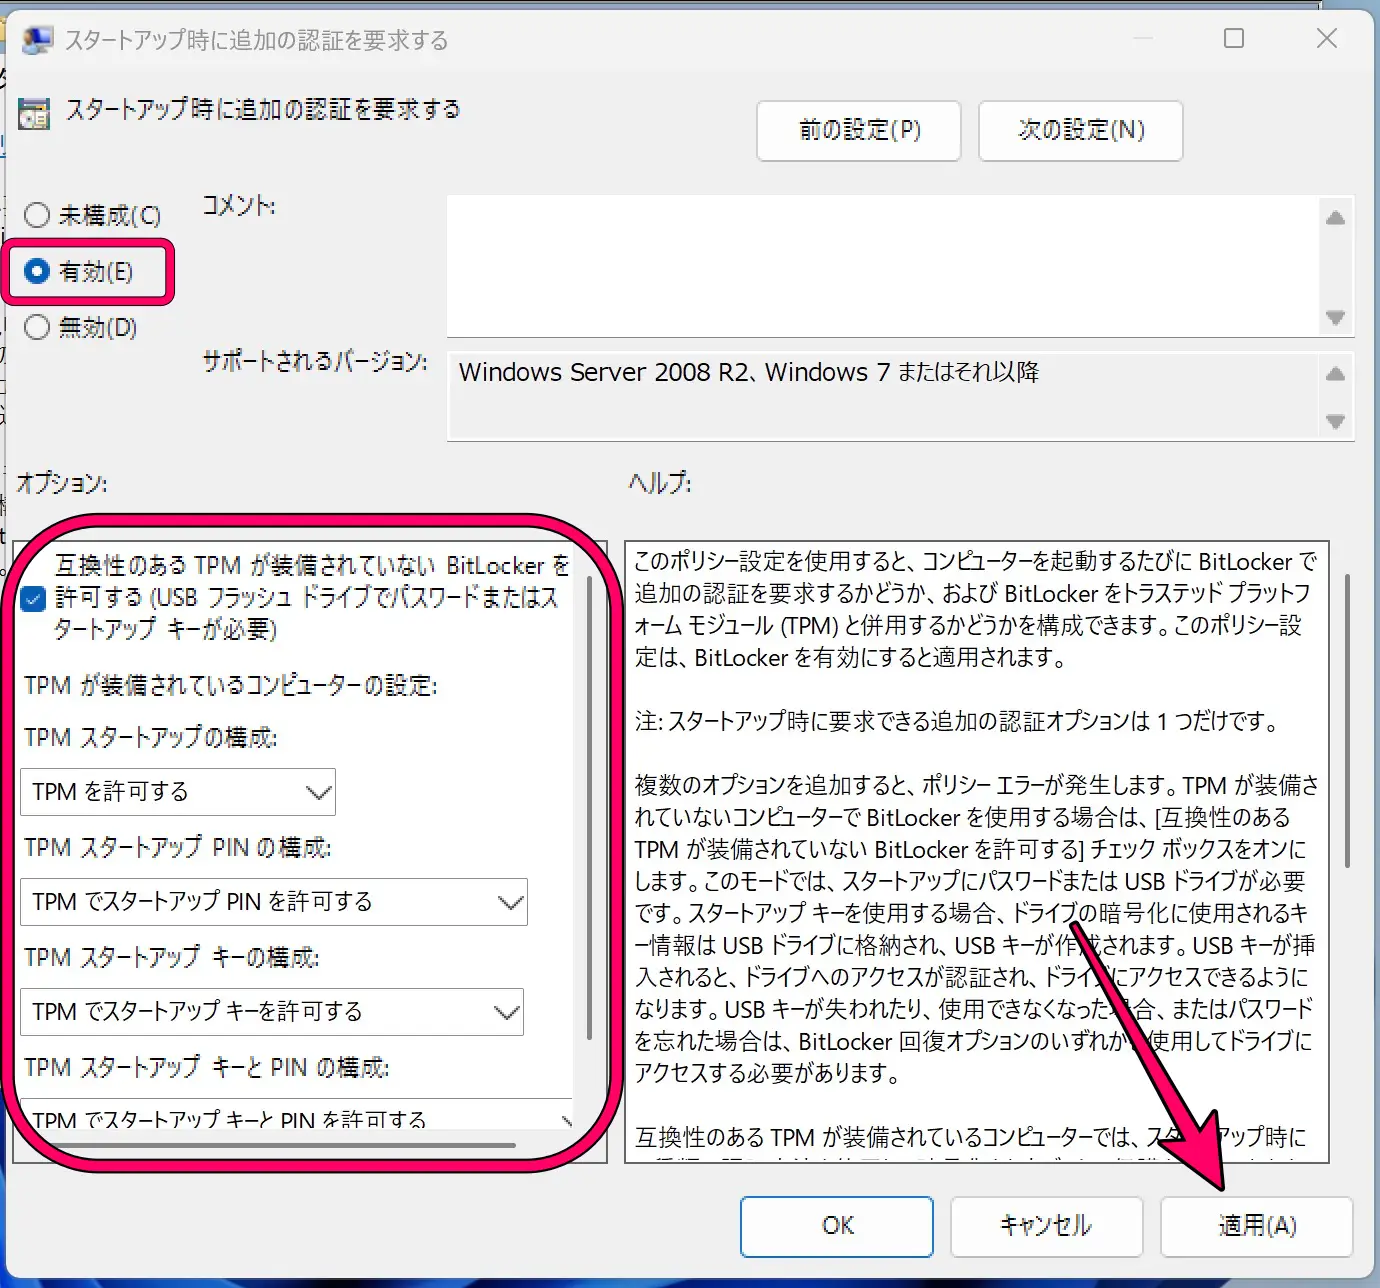Click the 次の設定(N) button
Screen dimensions: 1380x1288
tap(1081, 130)
